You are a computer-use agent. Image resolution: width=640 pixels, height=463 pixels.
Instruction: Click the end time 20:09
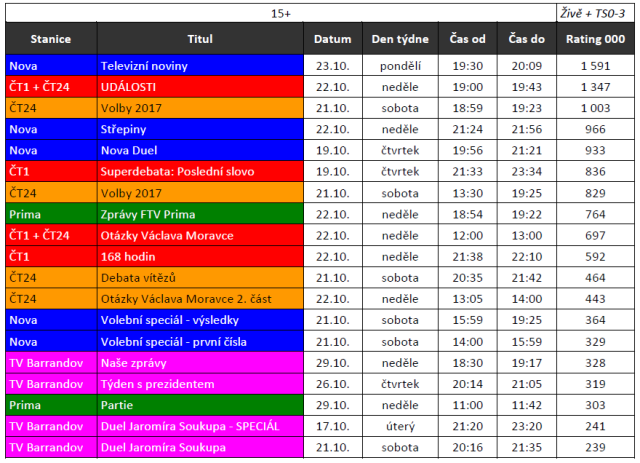pos(527,66)
